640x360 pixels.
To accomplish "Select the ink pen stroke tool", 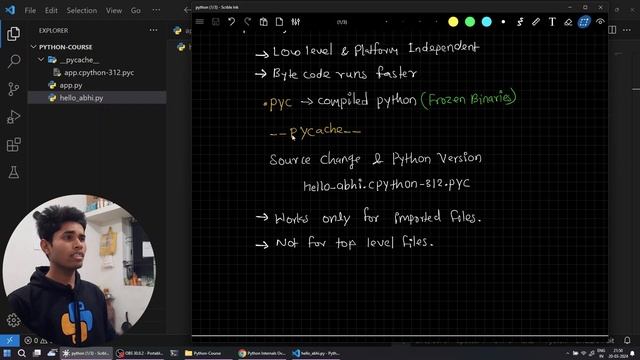I will coord(520,22).
